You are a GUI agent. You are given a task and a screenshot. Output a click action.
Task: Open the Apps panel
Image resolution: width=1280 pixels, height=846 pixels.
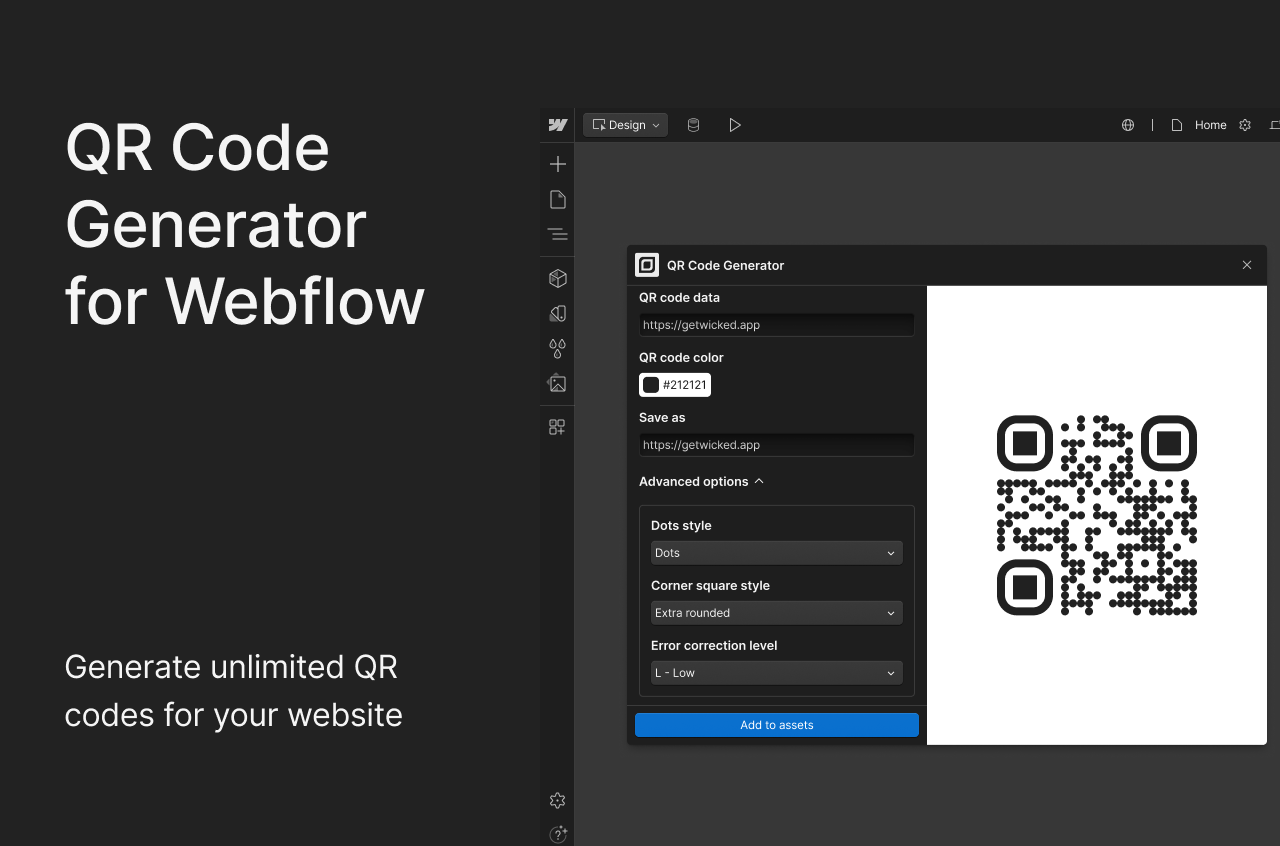point(557,427)
